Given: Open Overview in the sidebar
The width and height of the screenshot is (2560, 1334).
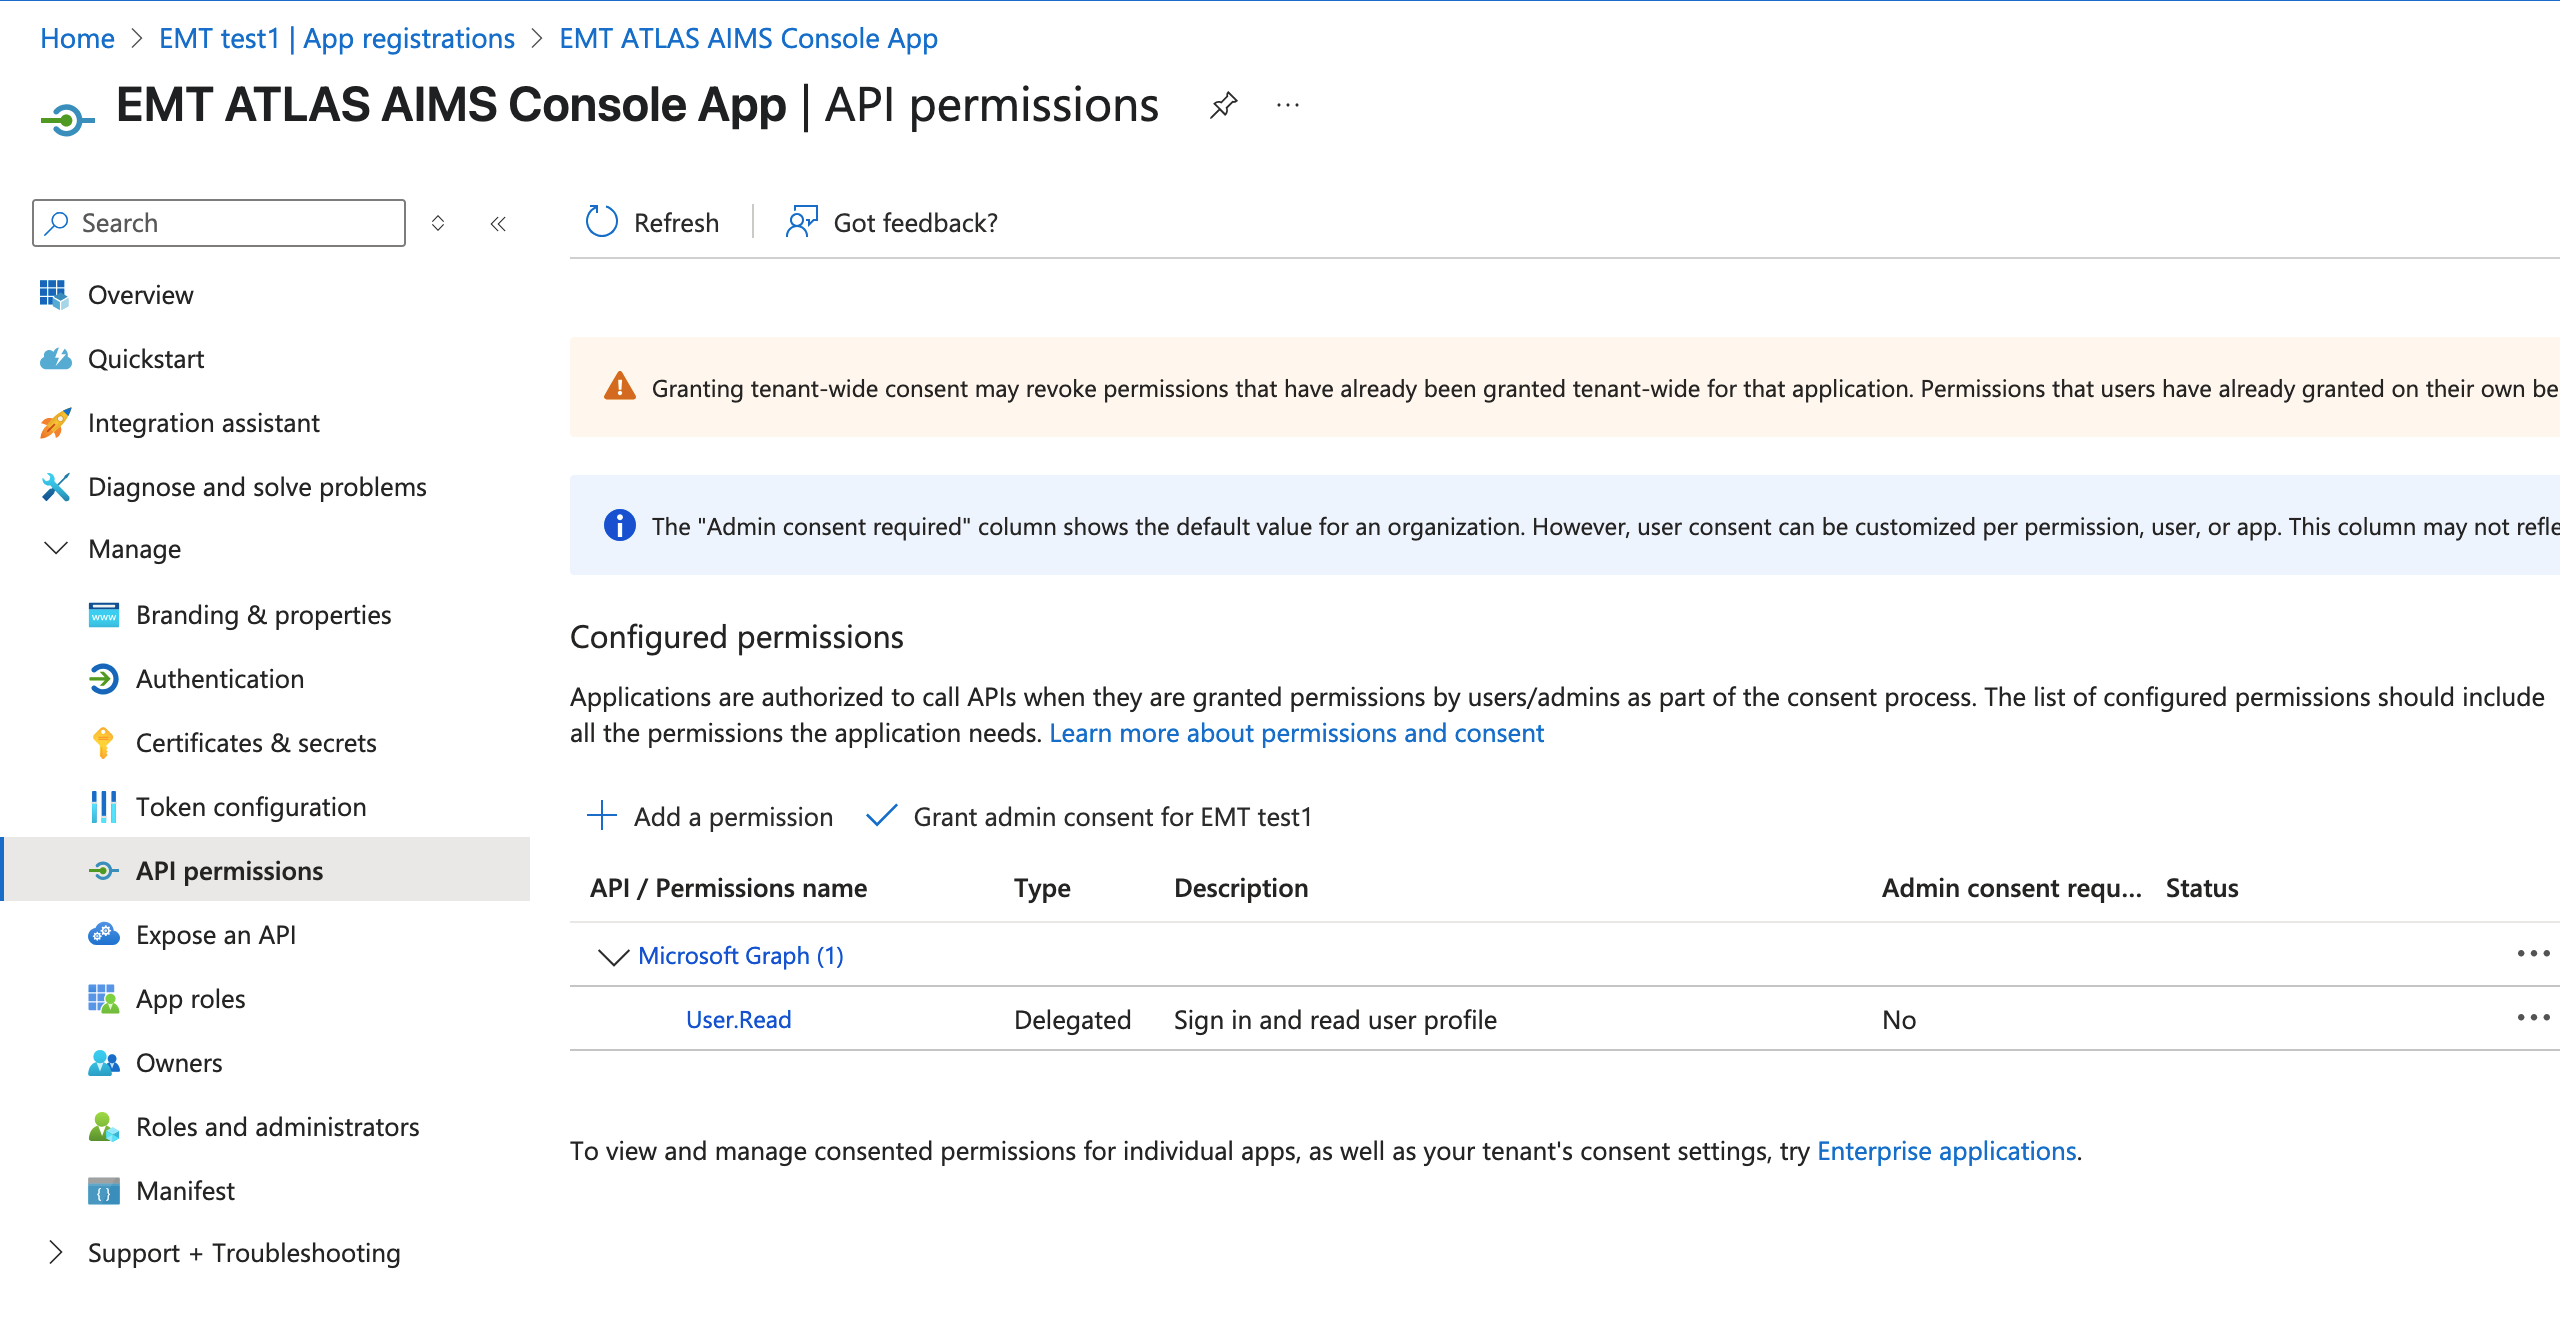Looking at the screenshot, I should click(140, 294).
